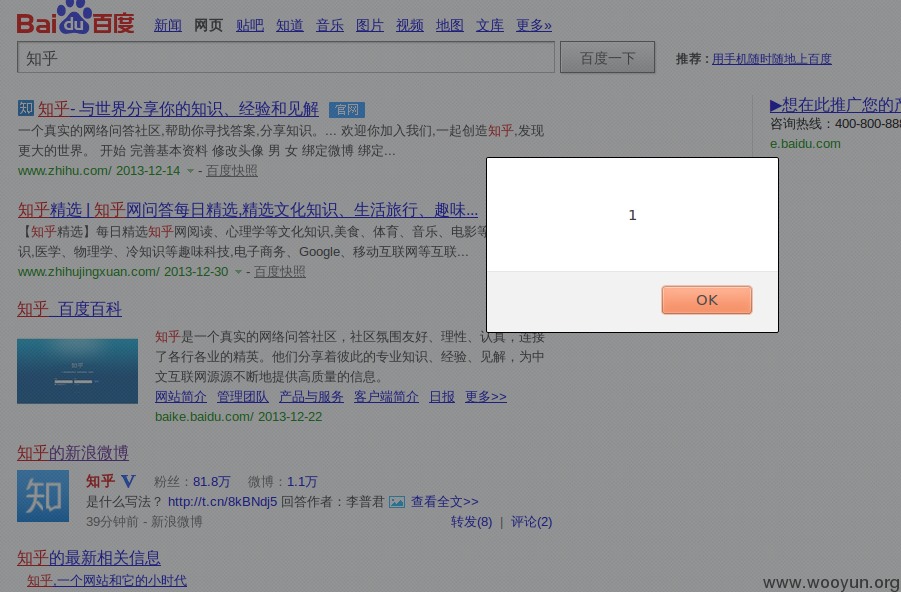Screen dimensions: 901x592
Task: Open 管理团队 sublink
Action: (x=242, y=397)
